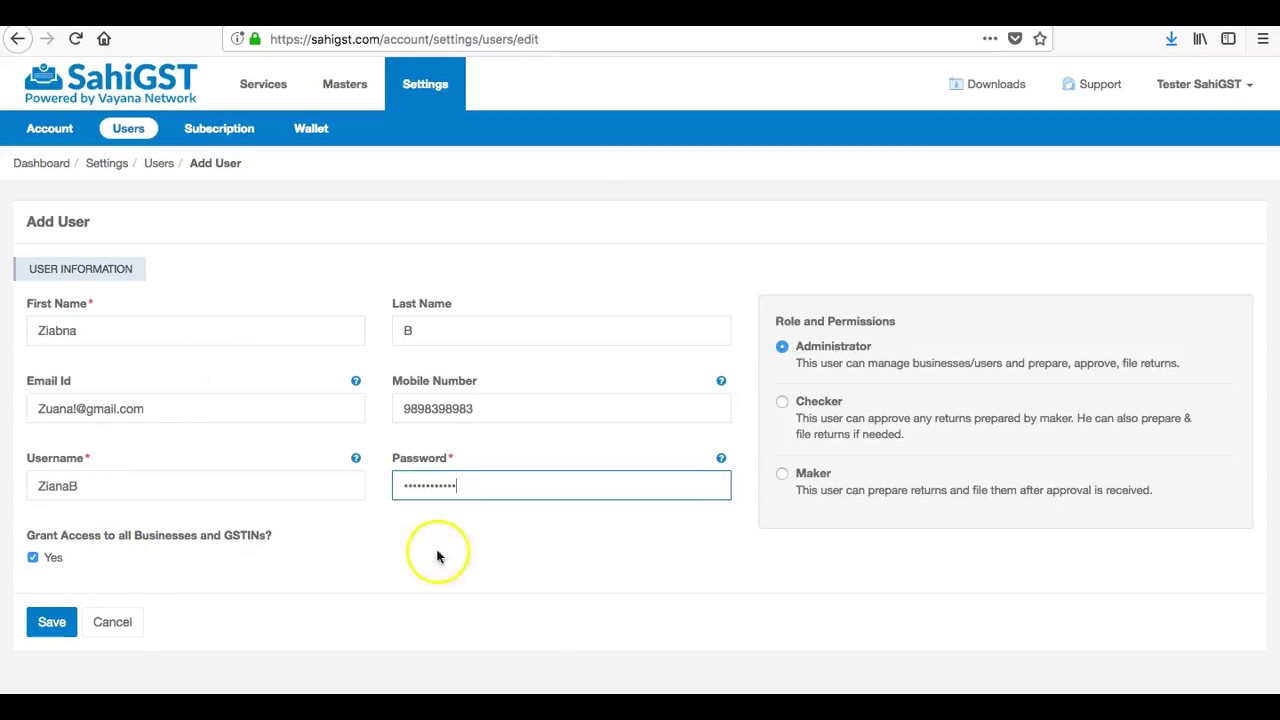Screen dimensions: 1280x720
Task: Open the Support link
Action: (x=1091, y=84)
